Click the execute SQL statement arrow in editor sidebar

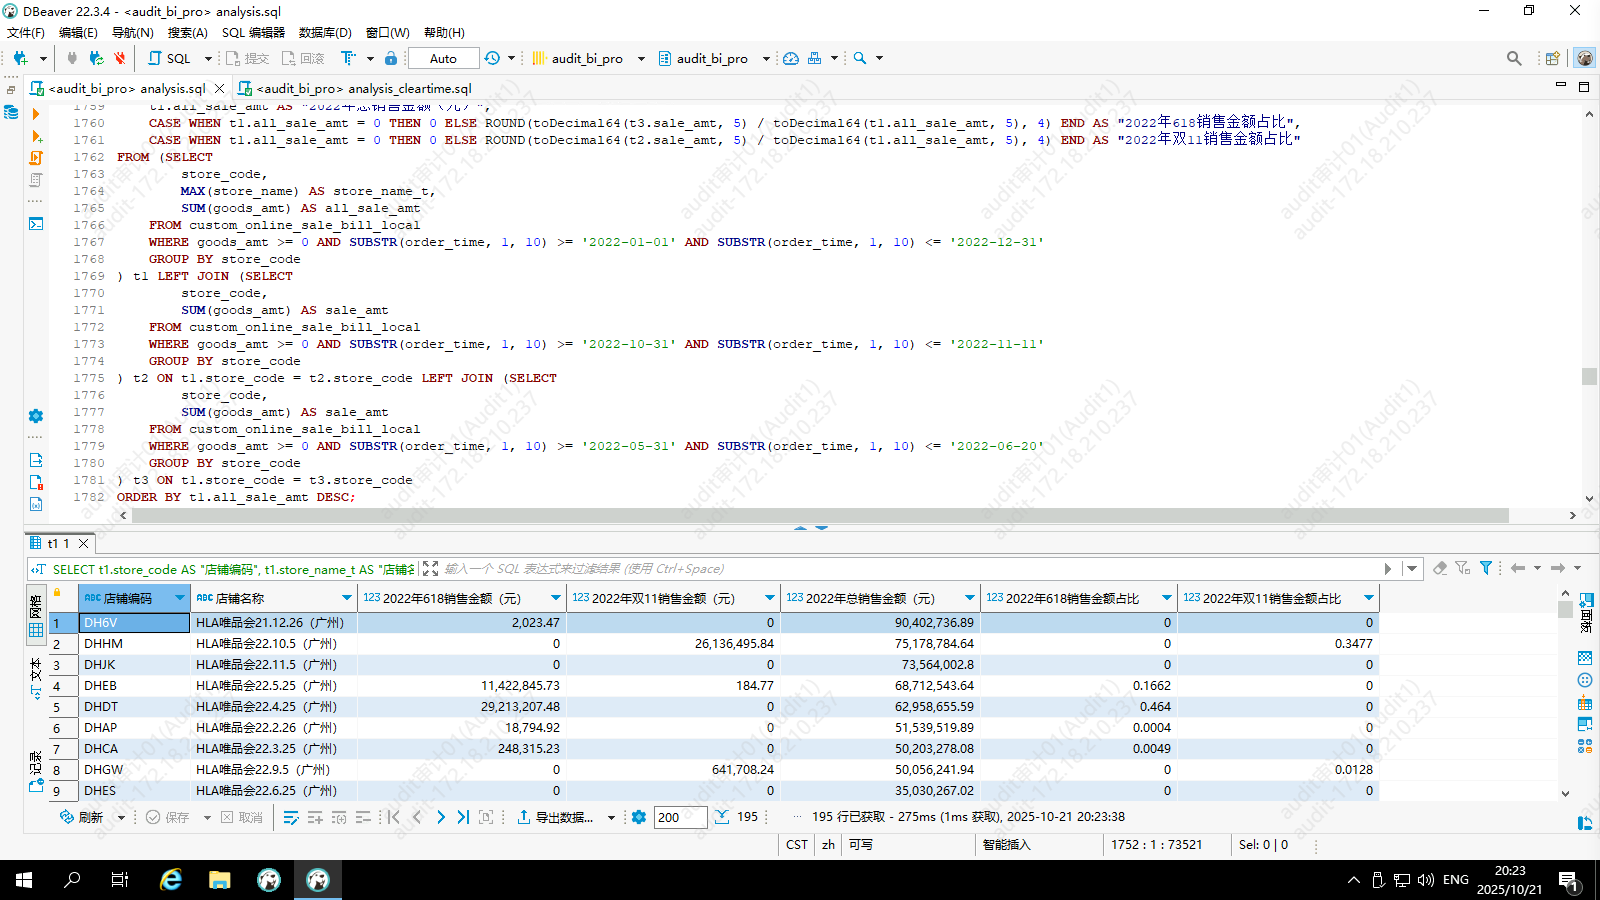click(x=36, y=114)
